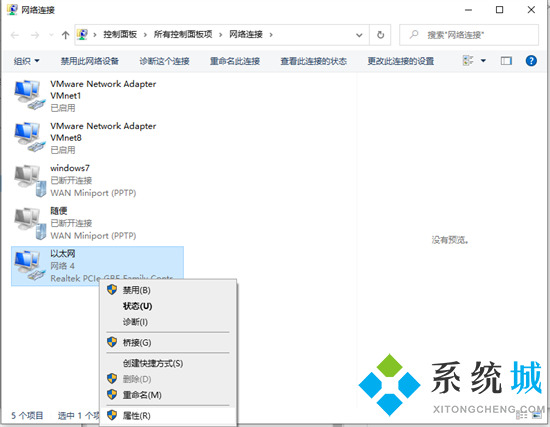Expand the 组织 dropdown menu
This screenshot has width=550, height=427.
tap(26, 61)
